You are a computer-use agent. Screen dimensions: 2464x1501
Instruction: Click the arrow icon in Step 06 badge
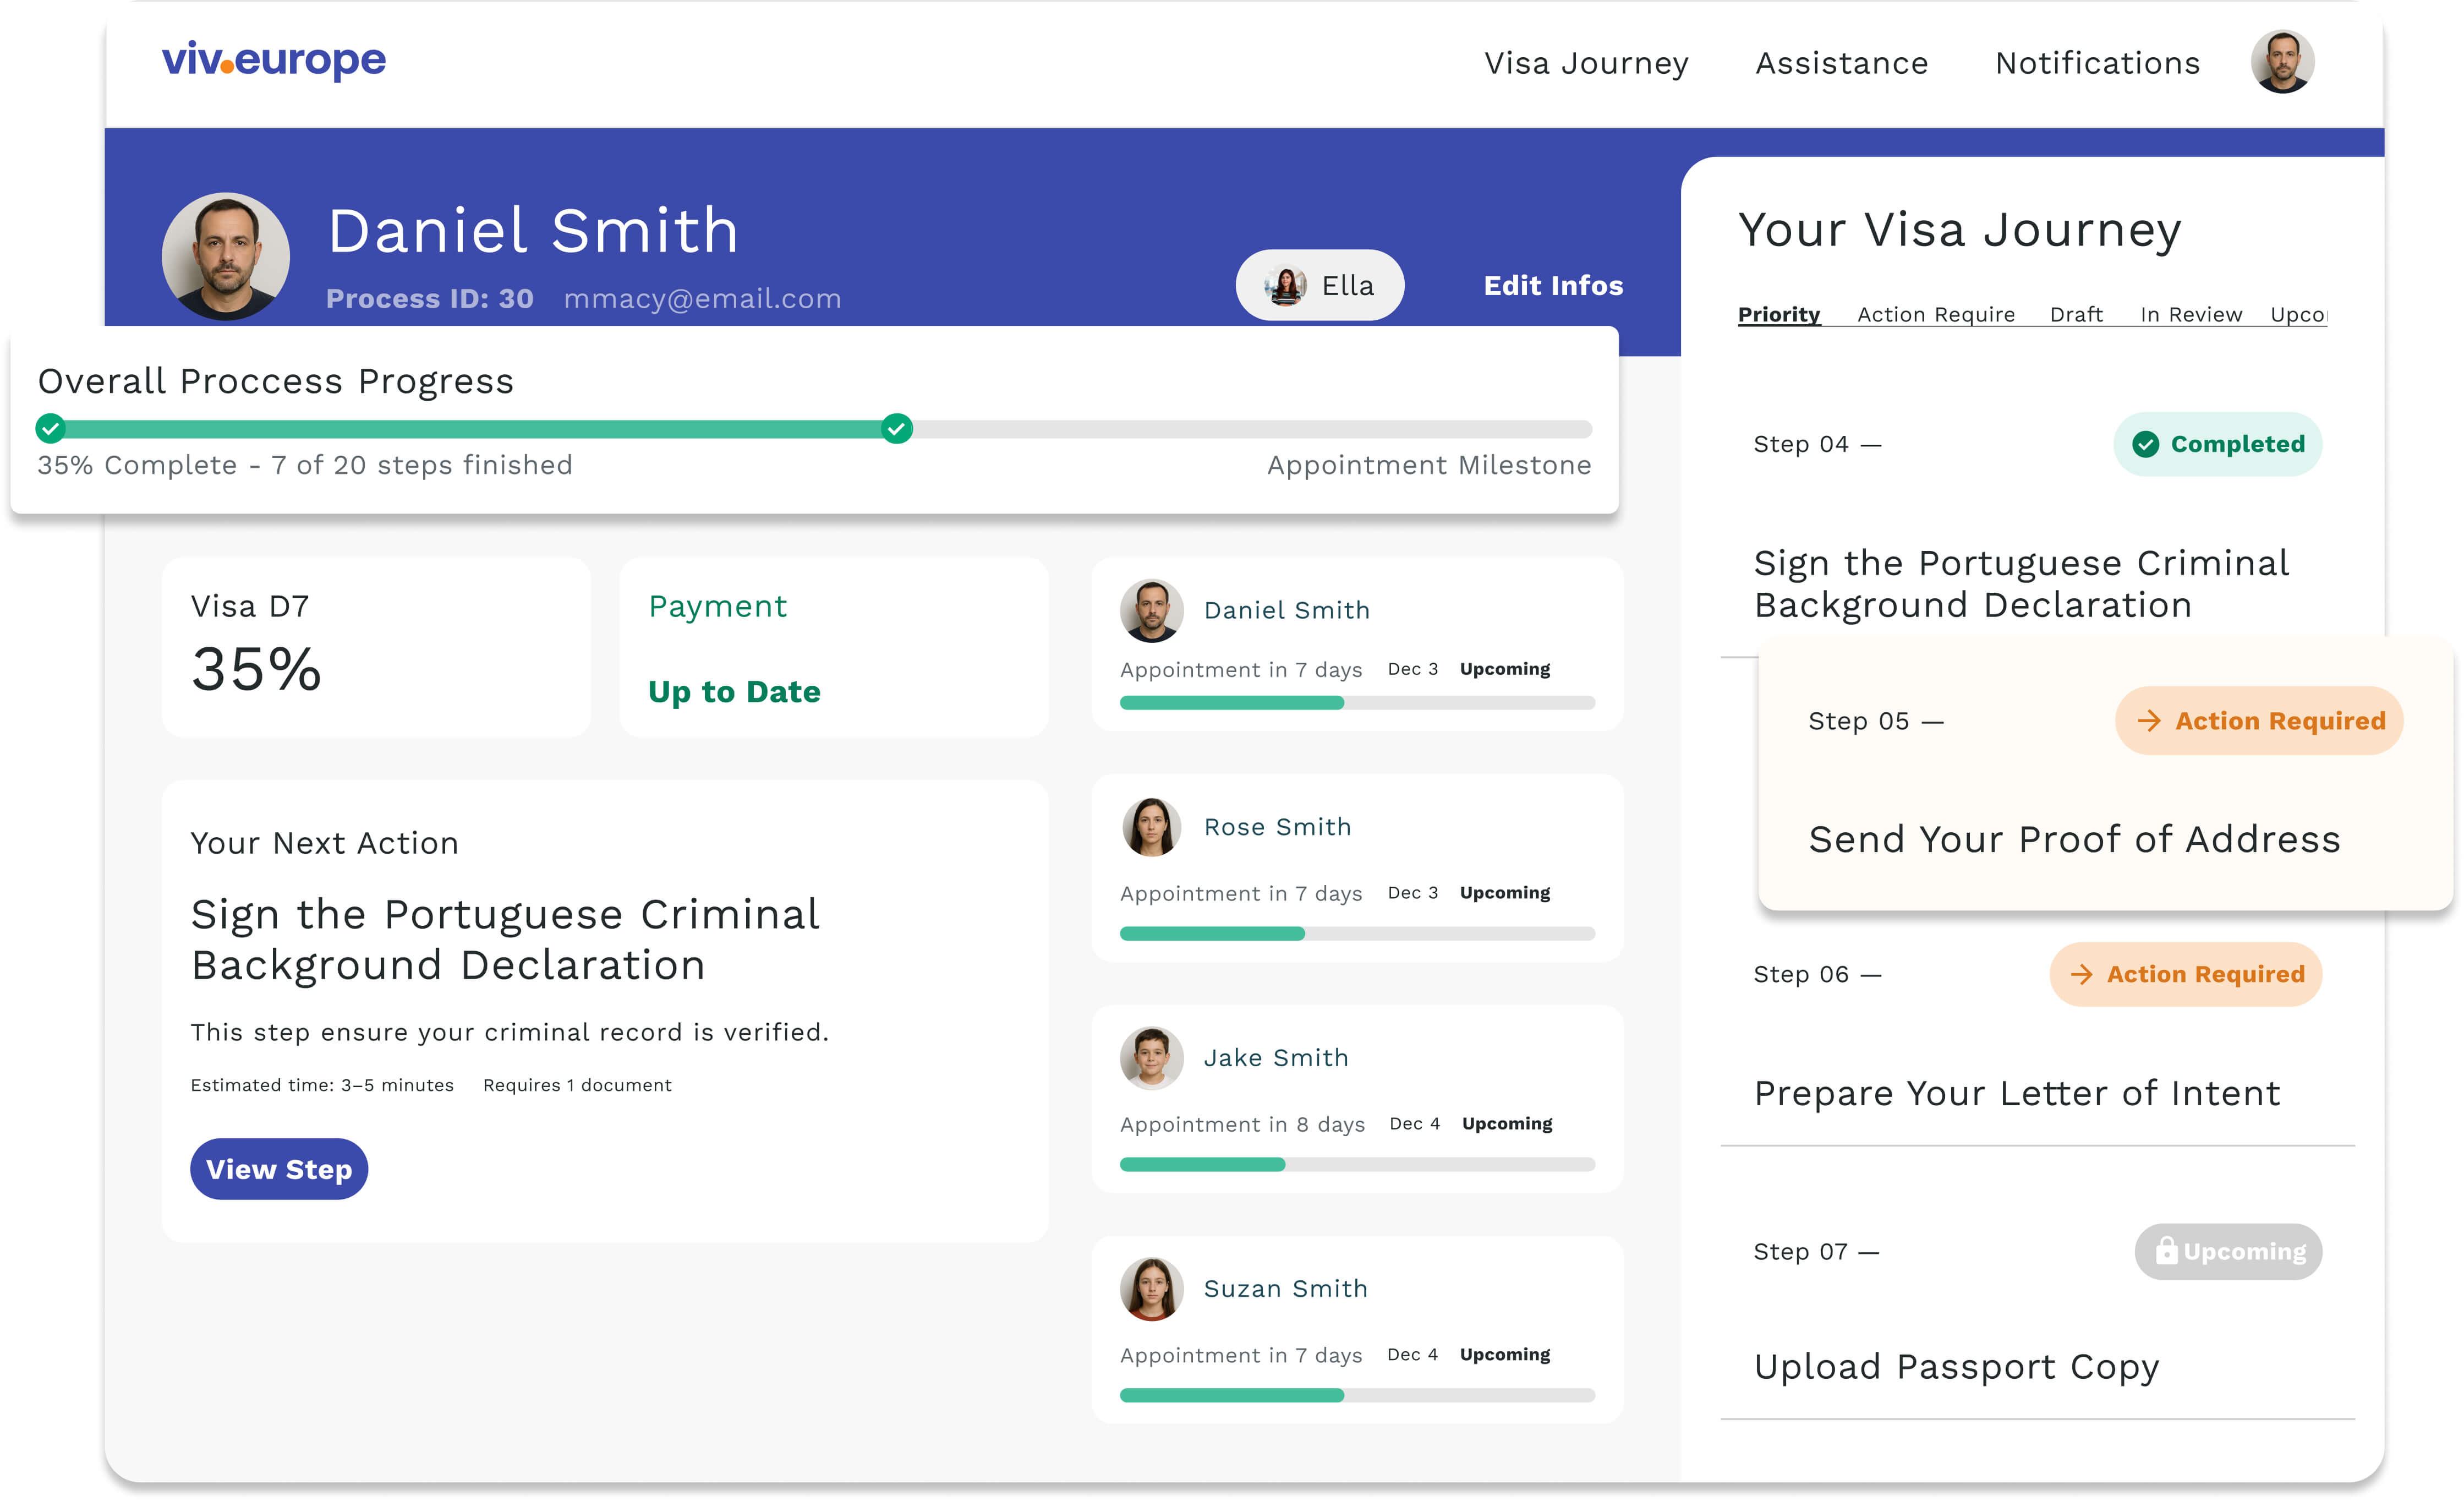click(2081, 974)
